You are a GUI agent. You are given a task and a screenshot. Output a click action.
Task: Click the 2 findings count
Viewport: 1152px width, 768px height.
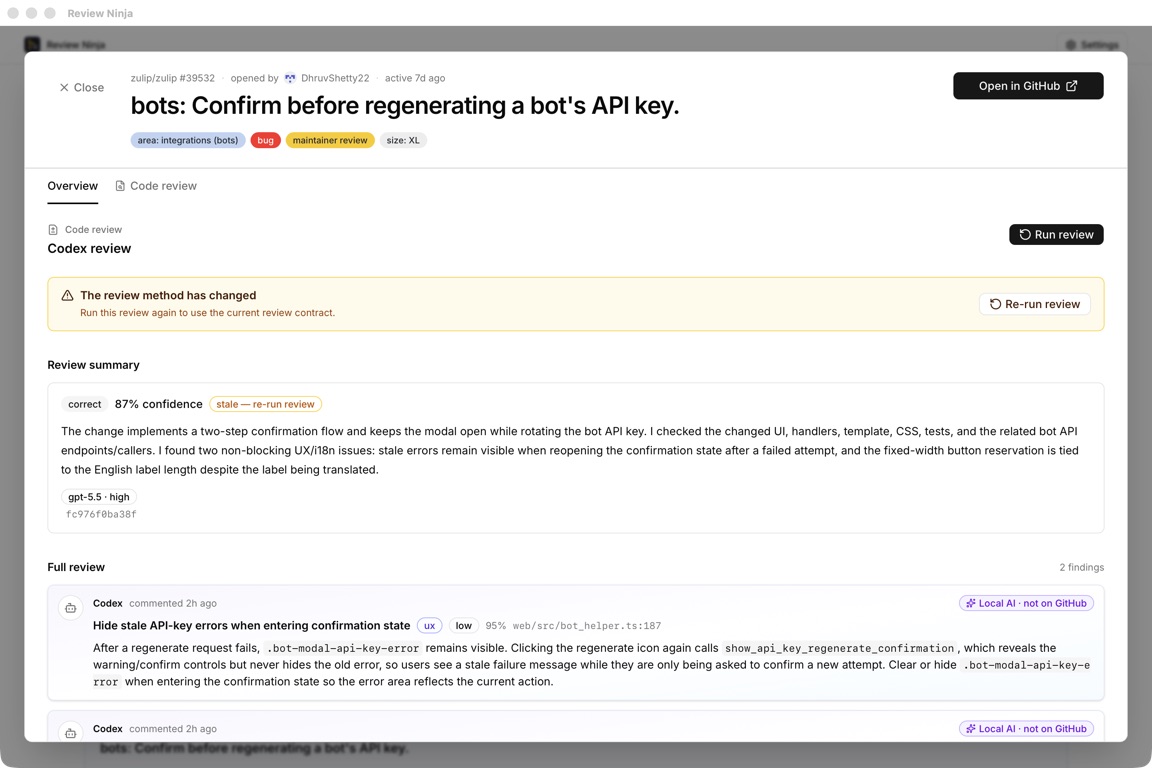1081,567
